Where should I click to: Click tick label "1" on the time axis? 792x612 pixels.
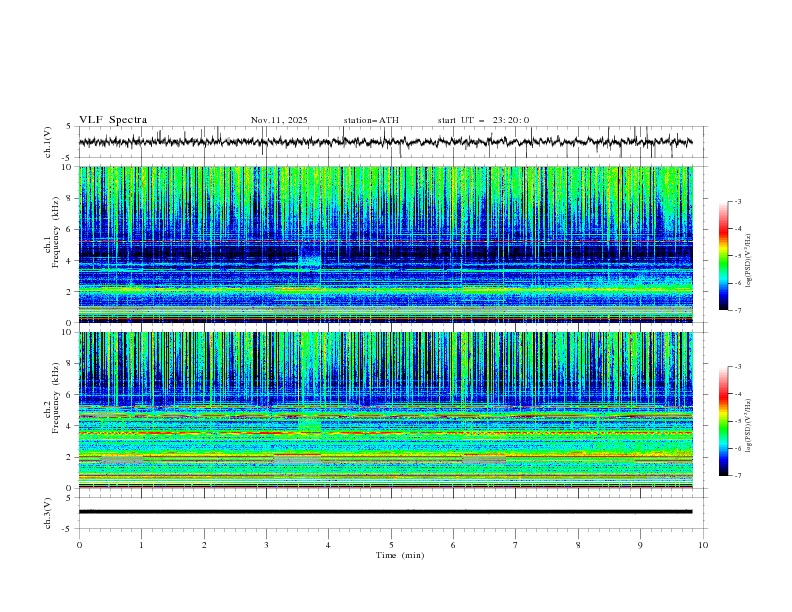141,545
